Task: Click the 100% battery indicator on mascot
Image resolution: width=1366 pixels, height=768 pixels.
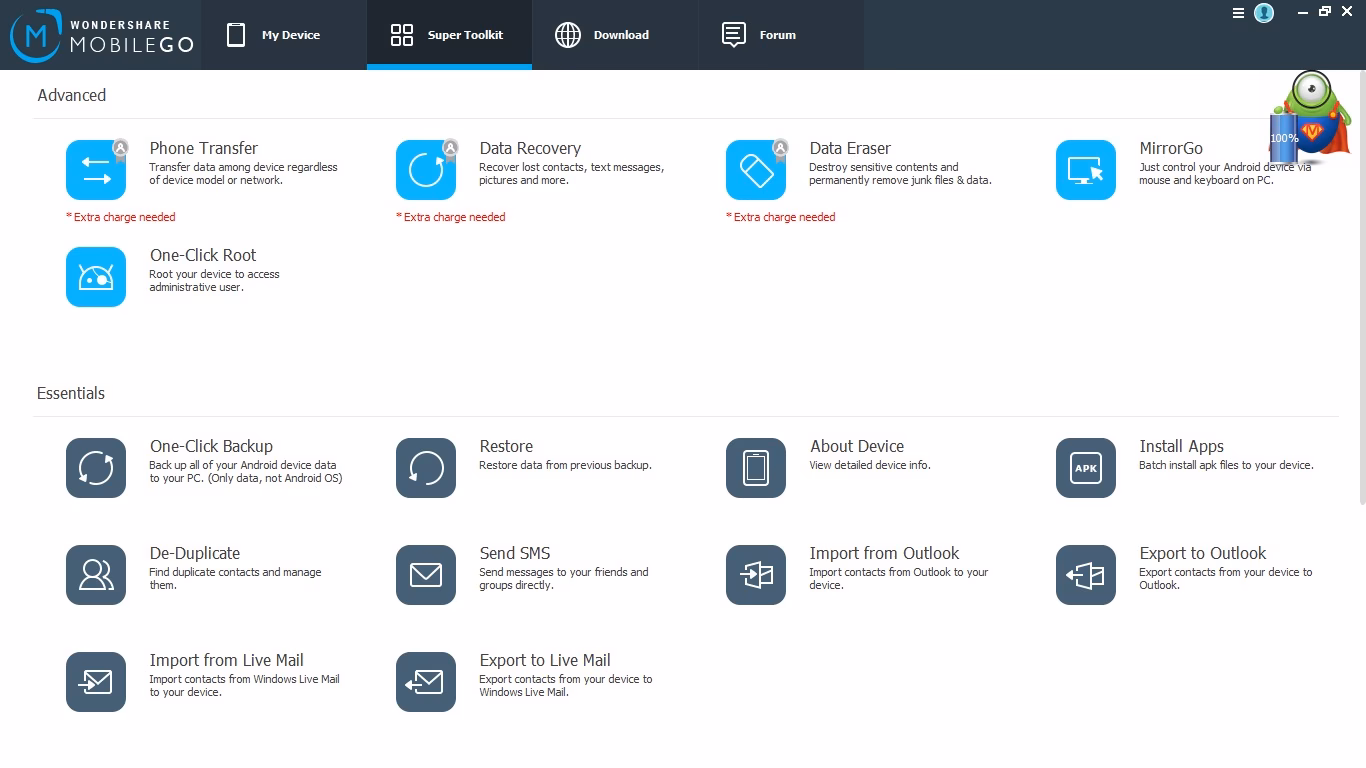Action: (1284, 138)
